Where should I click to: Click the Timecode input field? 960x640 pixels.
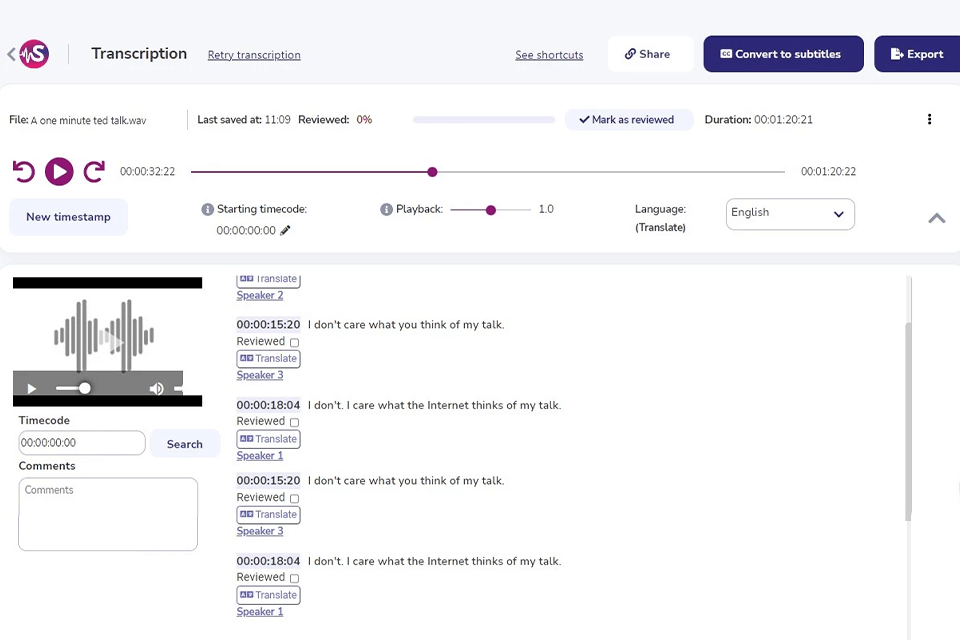point(82,443)
